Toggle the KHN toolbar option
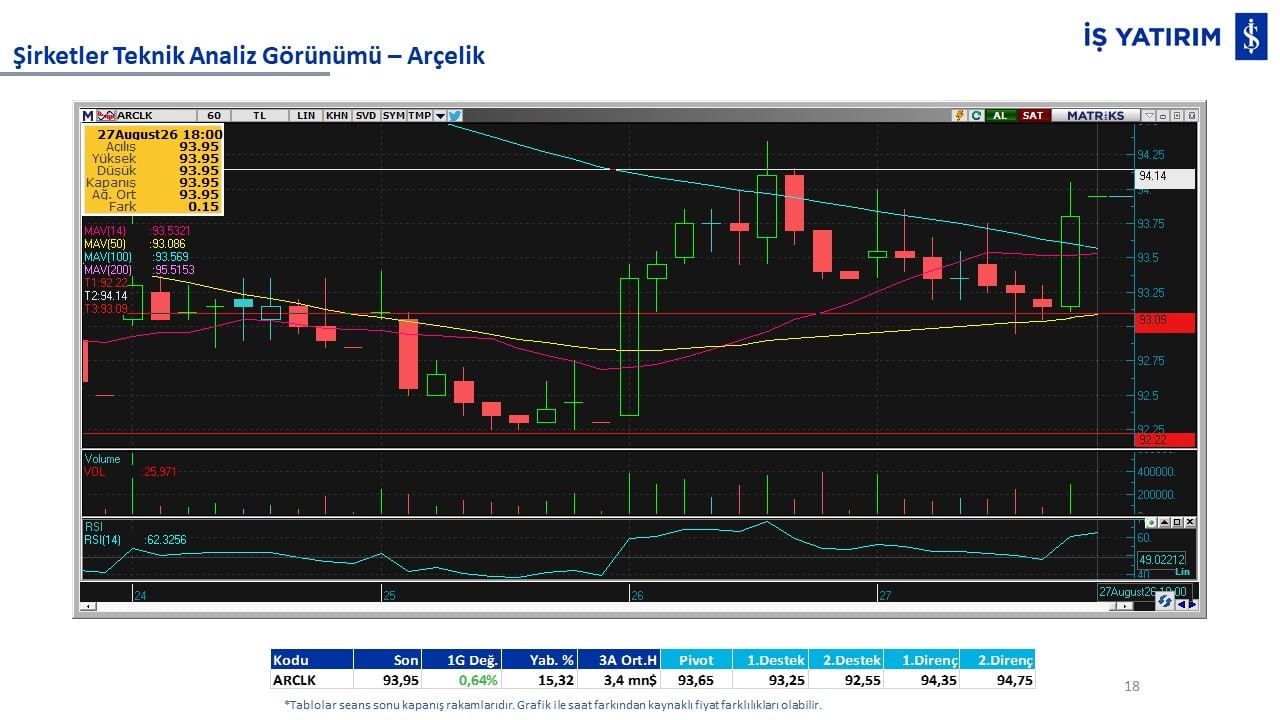The height and width of the screenshot is (720, 1280). [x=337, y=116]
